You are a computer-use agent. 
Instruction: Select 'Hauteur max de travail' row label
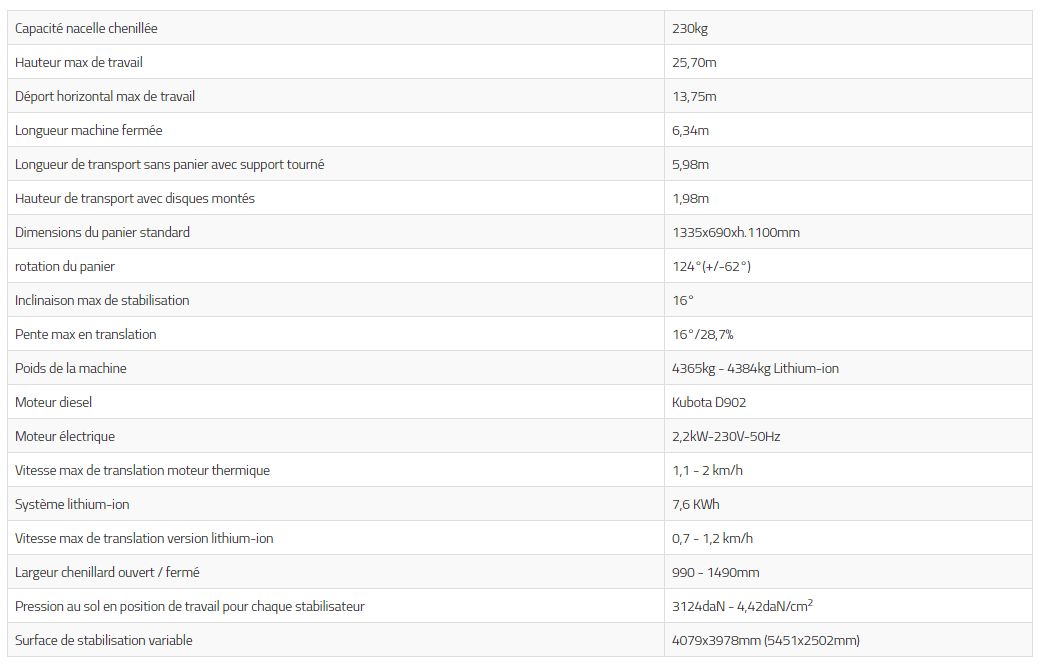(x=79, y=62)
